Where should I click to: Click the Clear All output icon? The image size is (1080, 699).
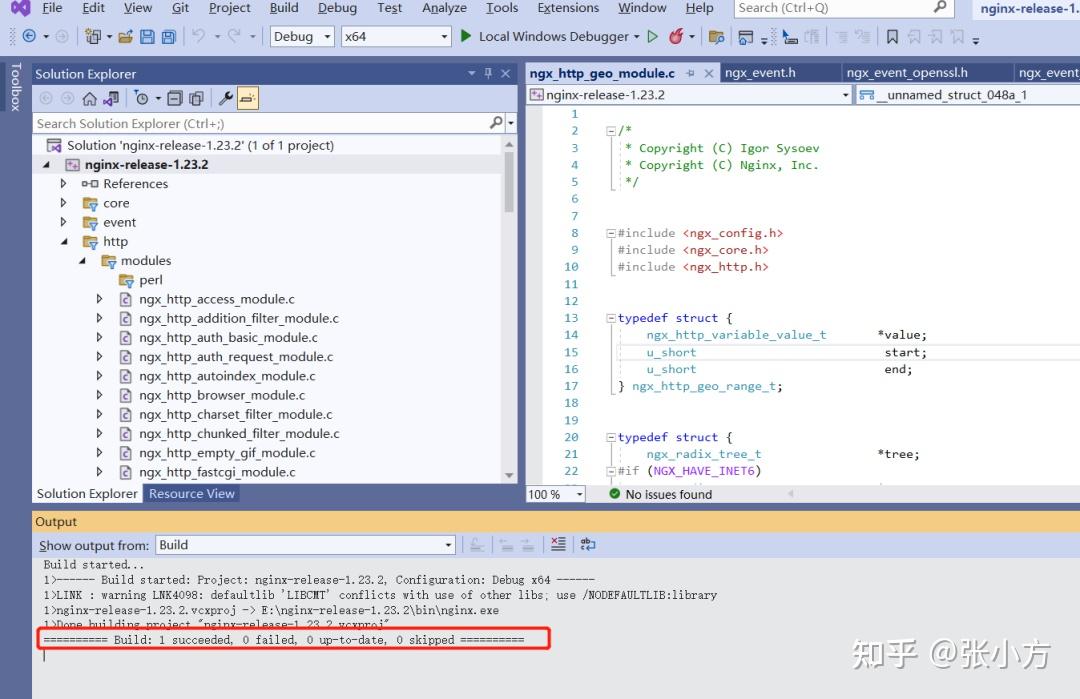[x=558, y=544]
